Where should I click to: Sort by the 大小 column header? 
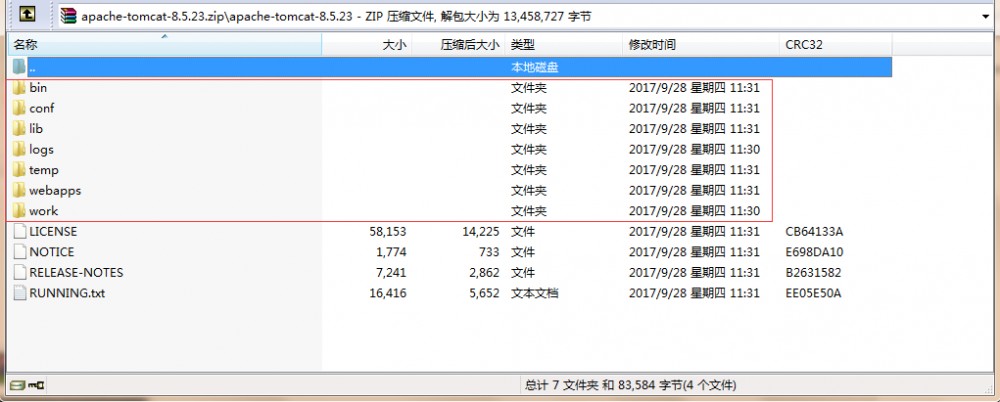click(367, 45)
